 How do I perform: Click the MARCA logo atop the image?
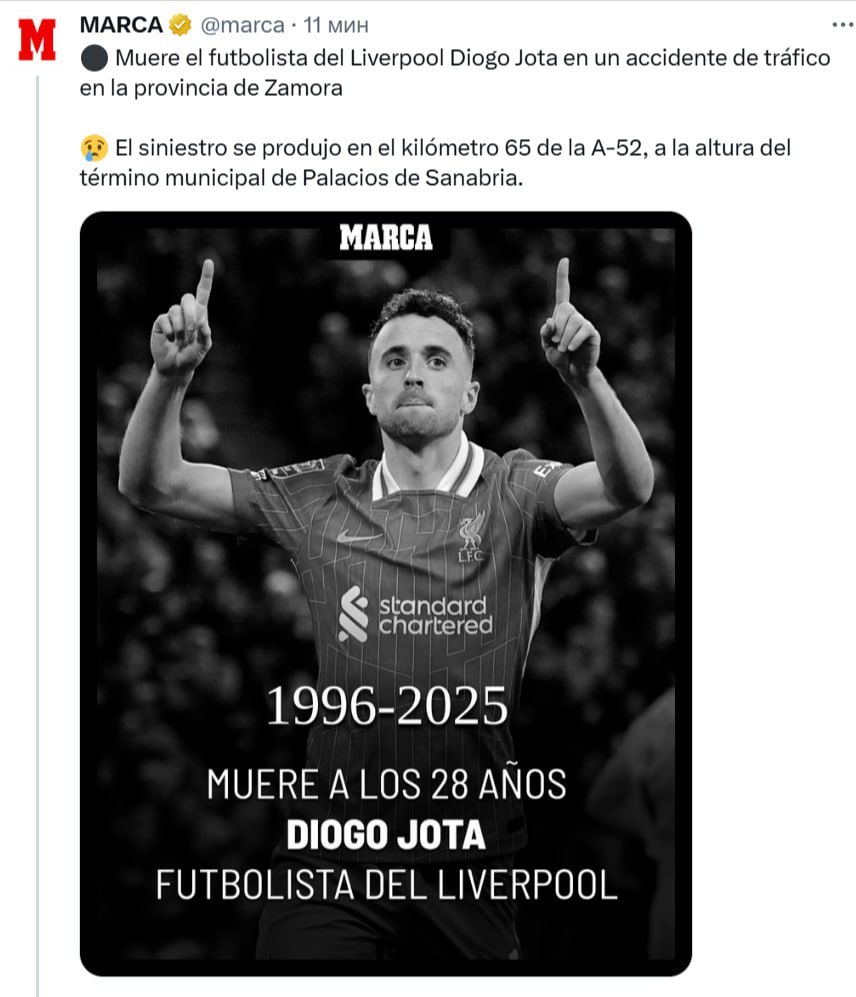point(385,237)
